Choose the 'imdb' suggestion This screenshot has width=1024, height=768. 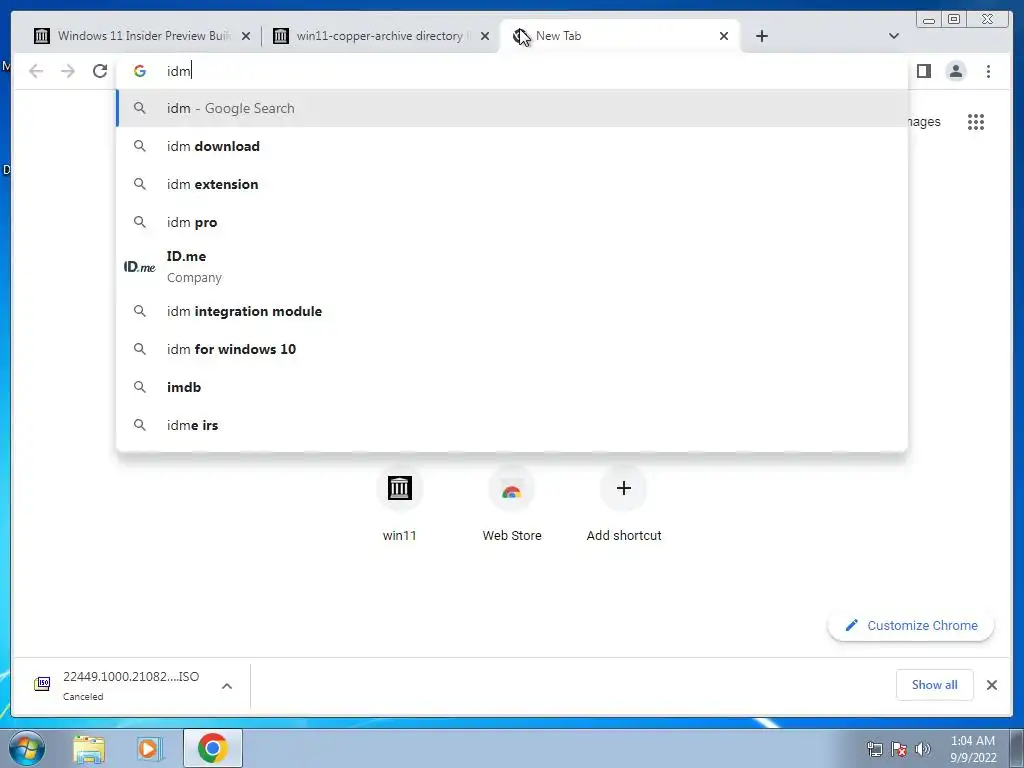coord(512,387)
